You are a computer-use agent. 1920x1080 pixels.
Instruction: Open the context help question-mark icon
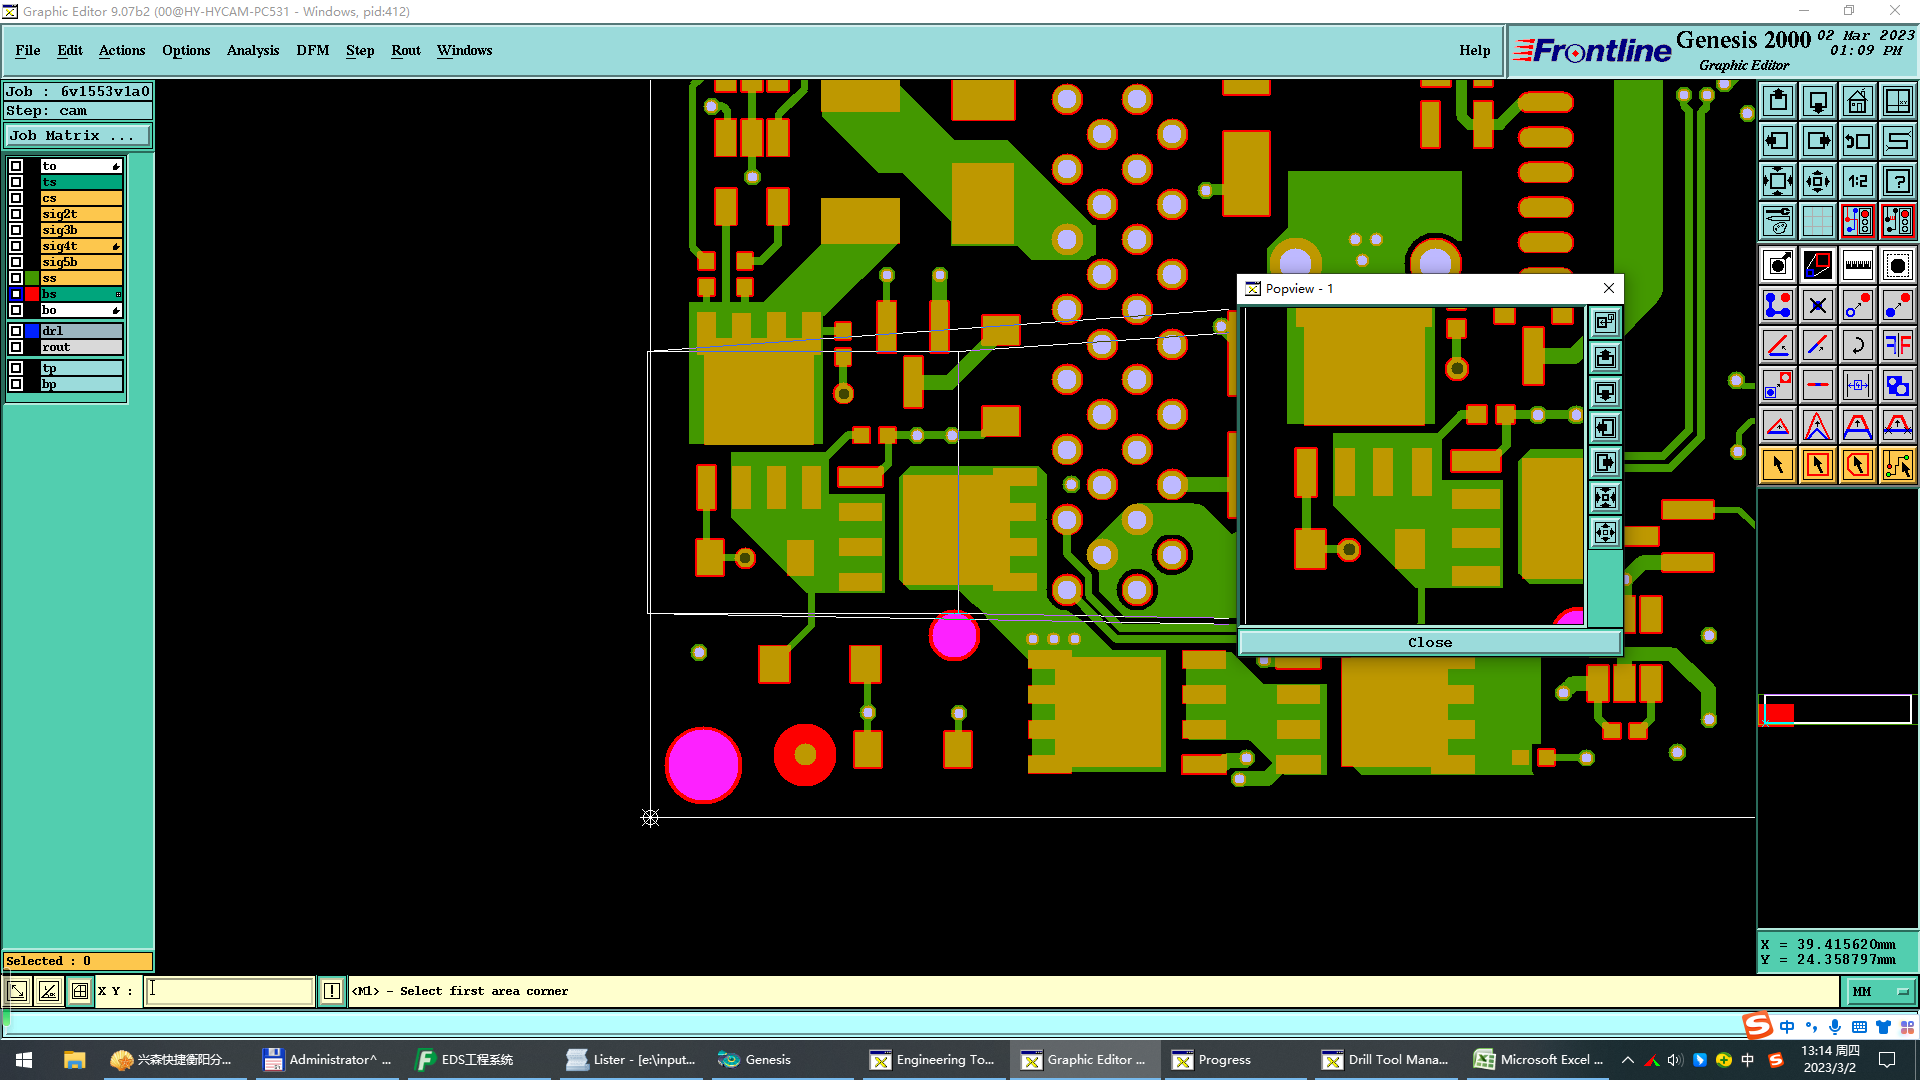point(1897,181)
